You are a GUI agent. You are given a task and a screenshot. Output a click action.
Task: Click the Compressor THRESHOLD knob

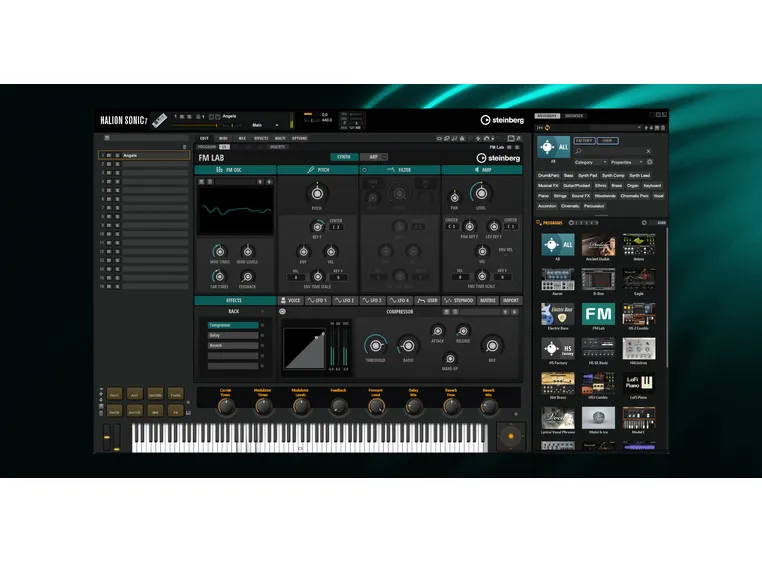click(x=375, y=346)
